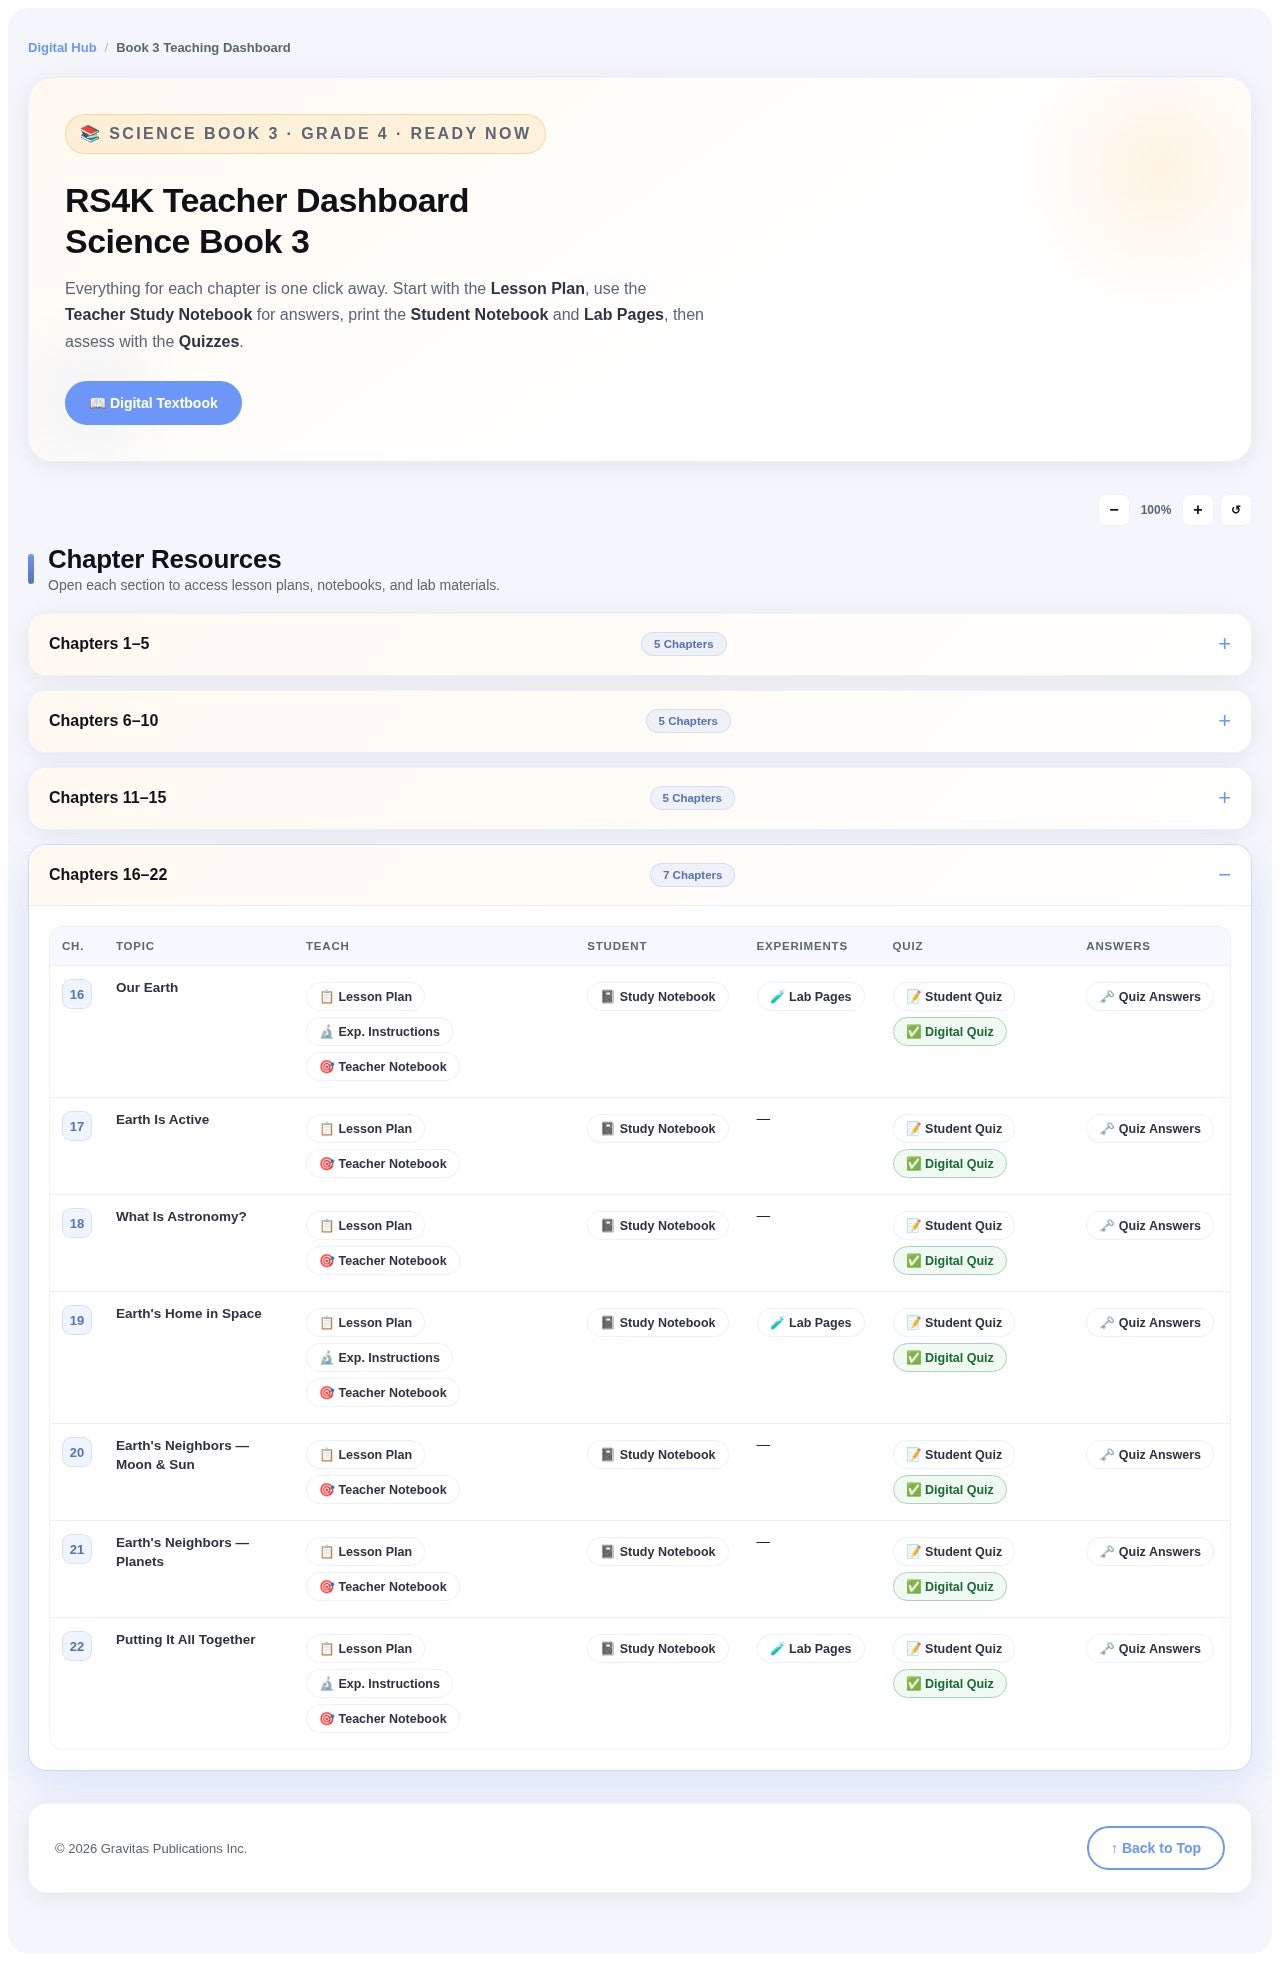Viewport: 1280px width, 1961px height.
Task: Open Lesson Plan for Putting It All Together
Action: 365,1649
